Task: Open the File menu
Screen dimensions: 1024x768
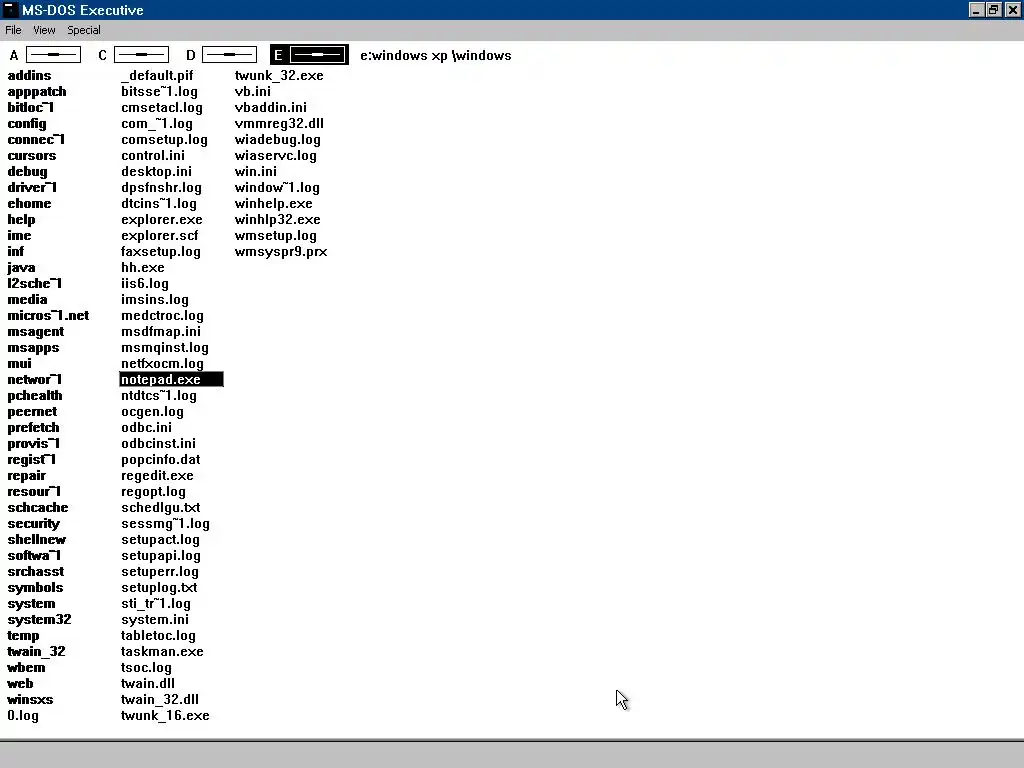Action: (13, 30)
